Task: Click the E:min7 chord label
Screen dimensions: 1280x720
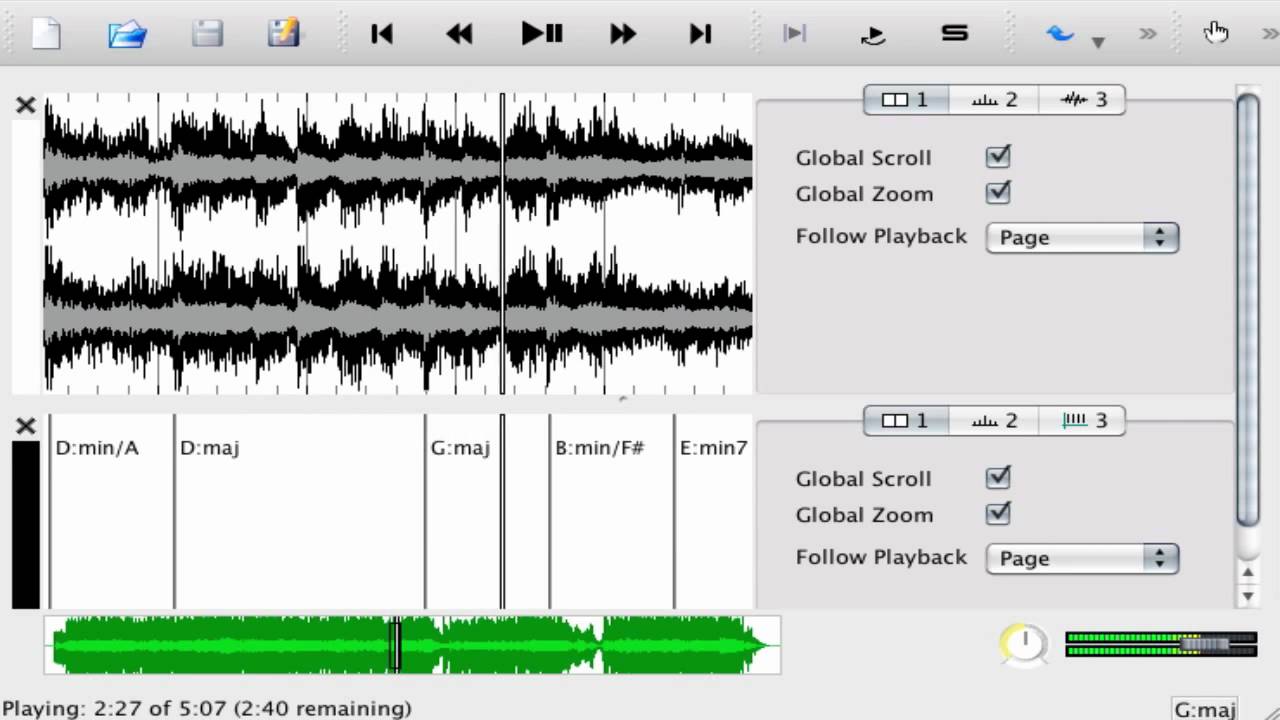Action: (714, 448)
